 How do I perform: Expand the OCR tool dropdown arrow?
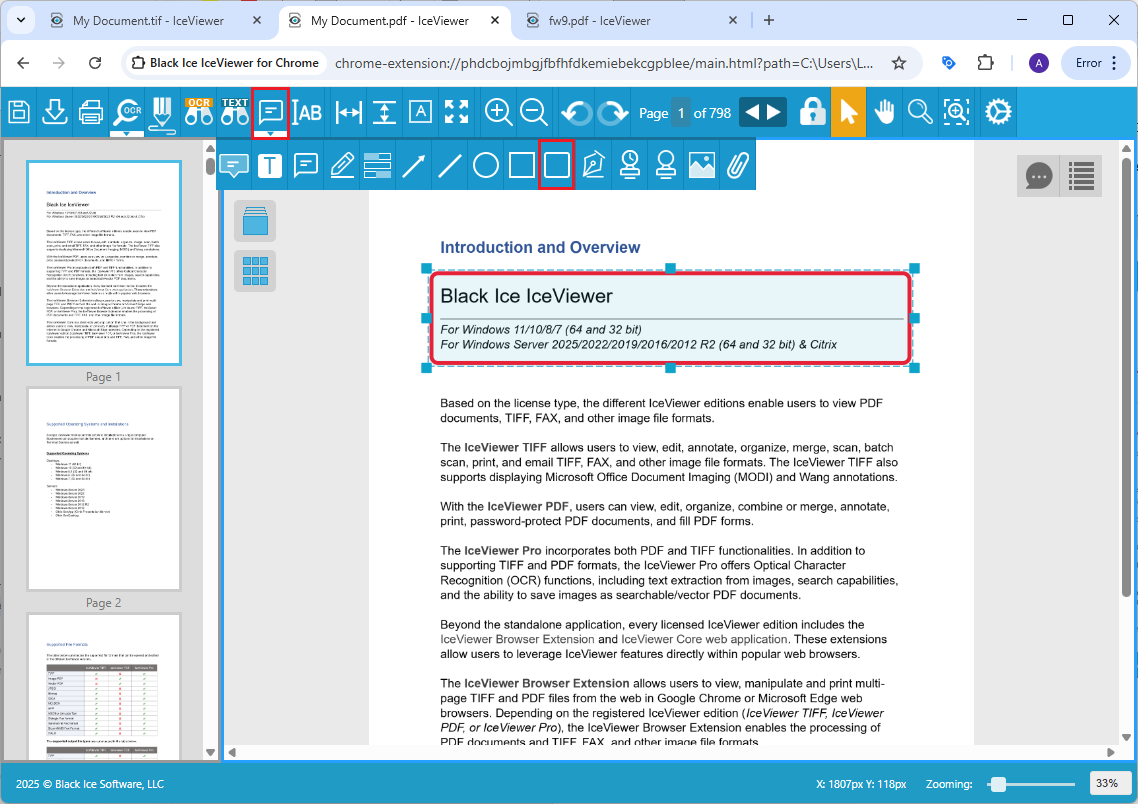[x=127, y=134]
